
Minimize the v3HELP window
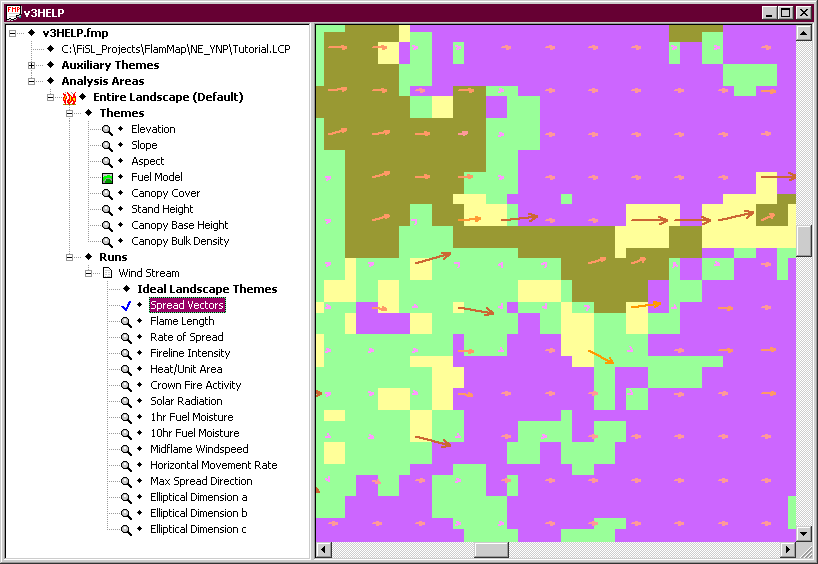click(769, 13)
